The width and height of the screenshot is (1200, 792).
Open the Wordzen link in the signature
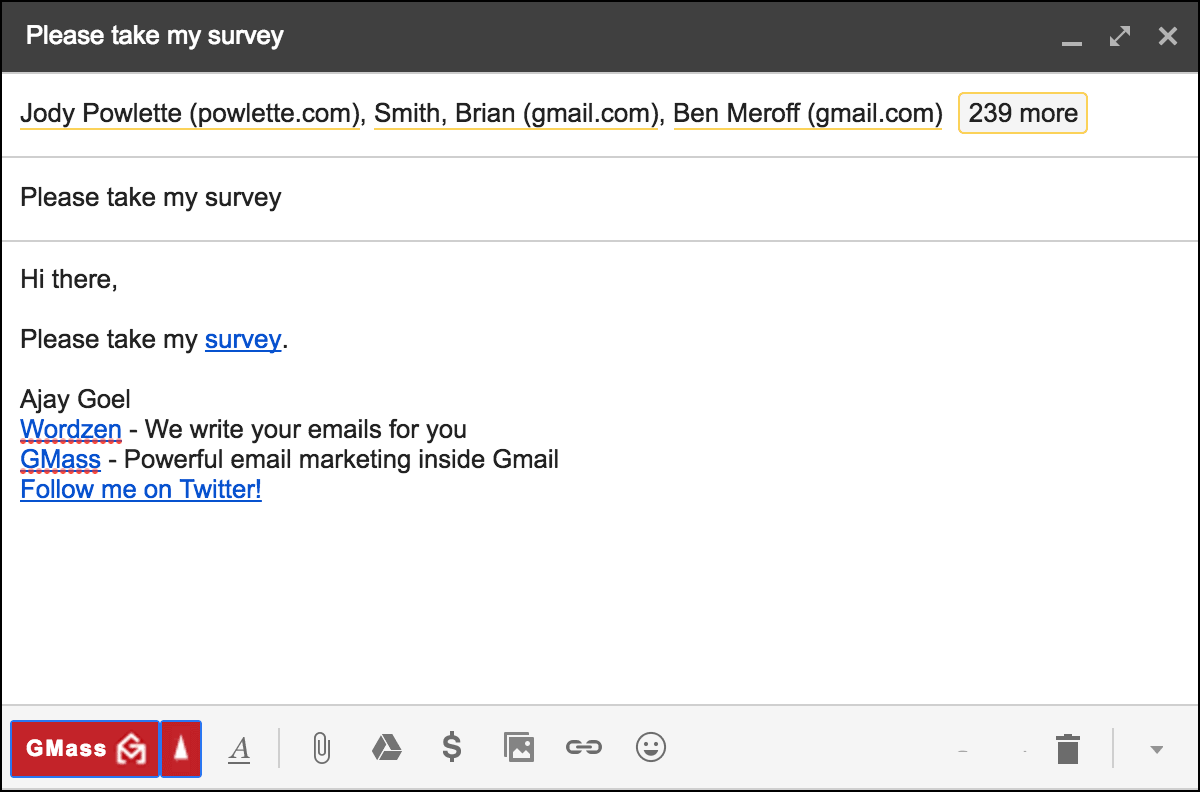[x=71, y=430]
